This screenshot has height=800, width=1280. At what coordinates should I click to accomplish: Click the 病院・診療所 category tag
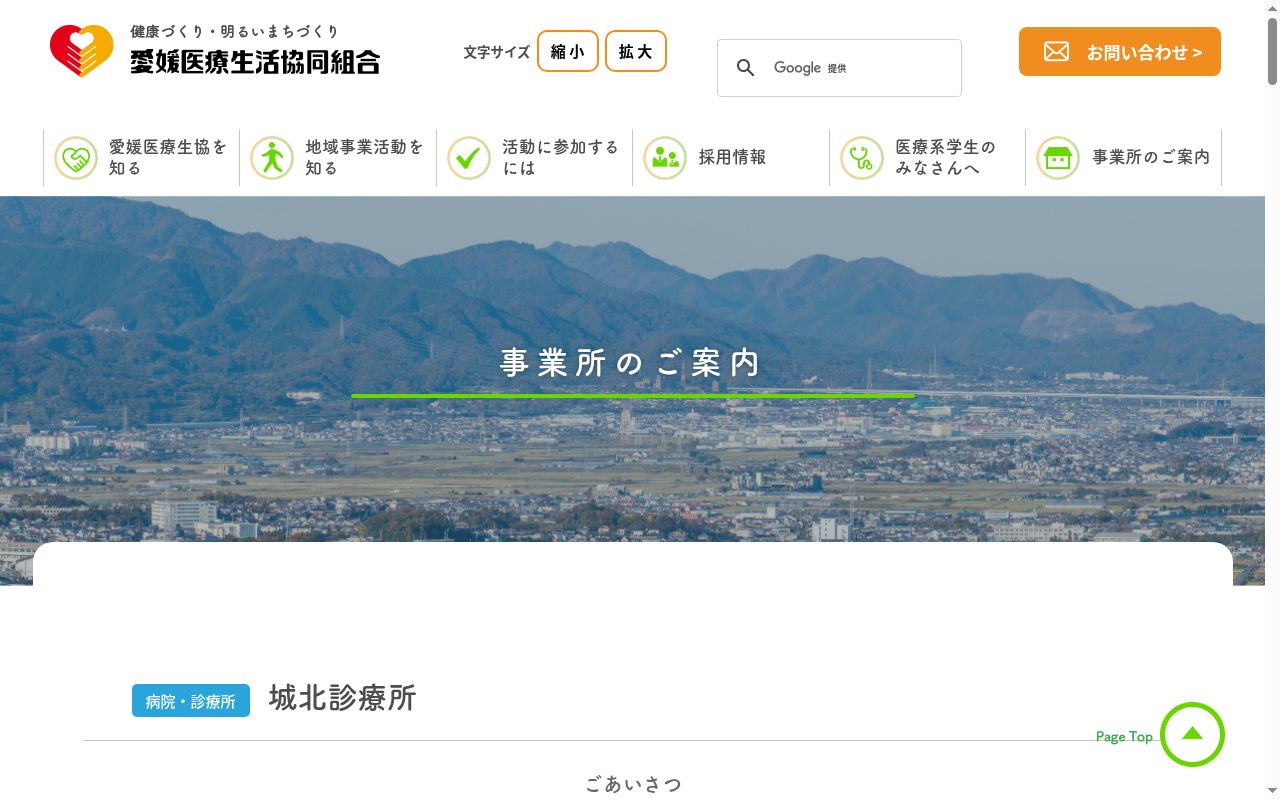191,701
